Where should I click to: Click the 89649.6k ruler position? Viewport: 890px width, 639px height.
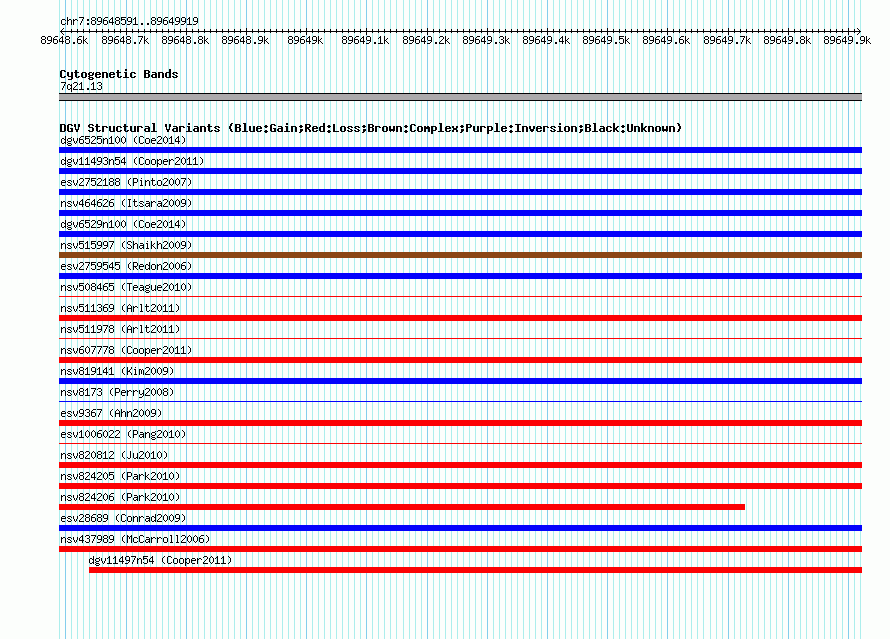pyautogui.click(x=666, y=40)
